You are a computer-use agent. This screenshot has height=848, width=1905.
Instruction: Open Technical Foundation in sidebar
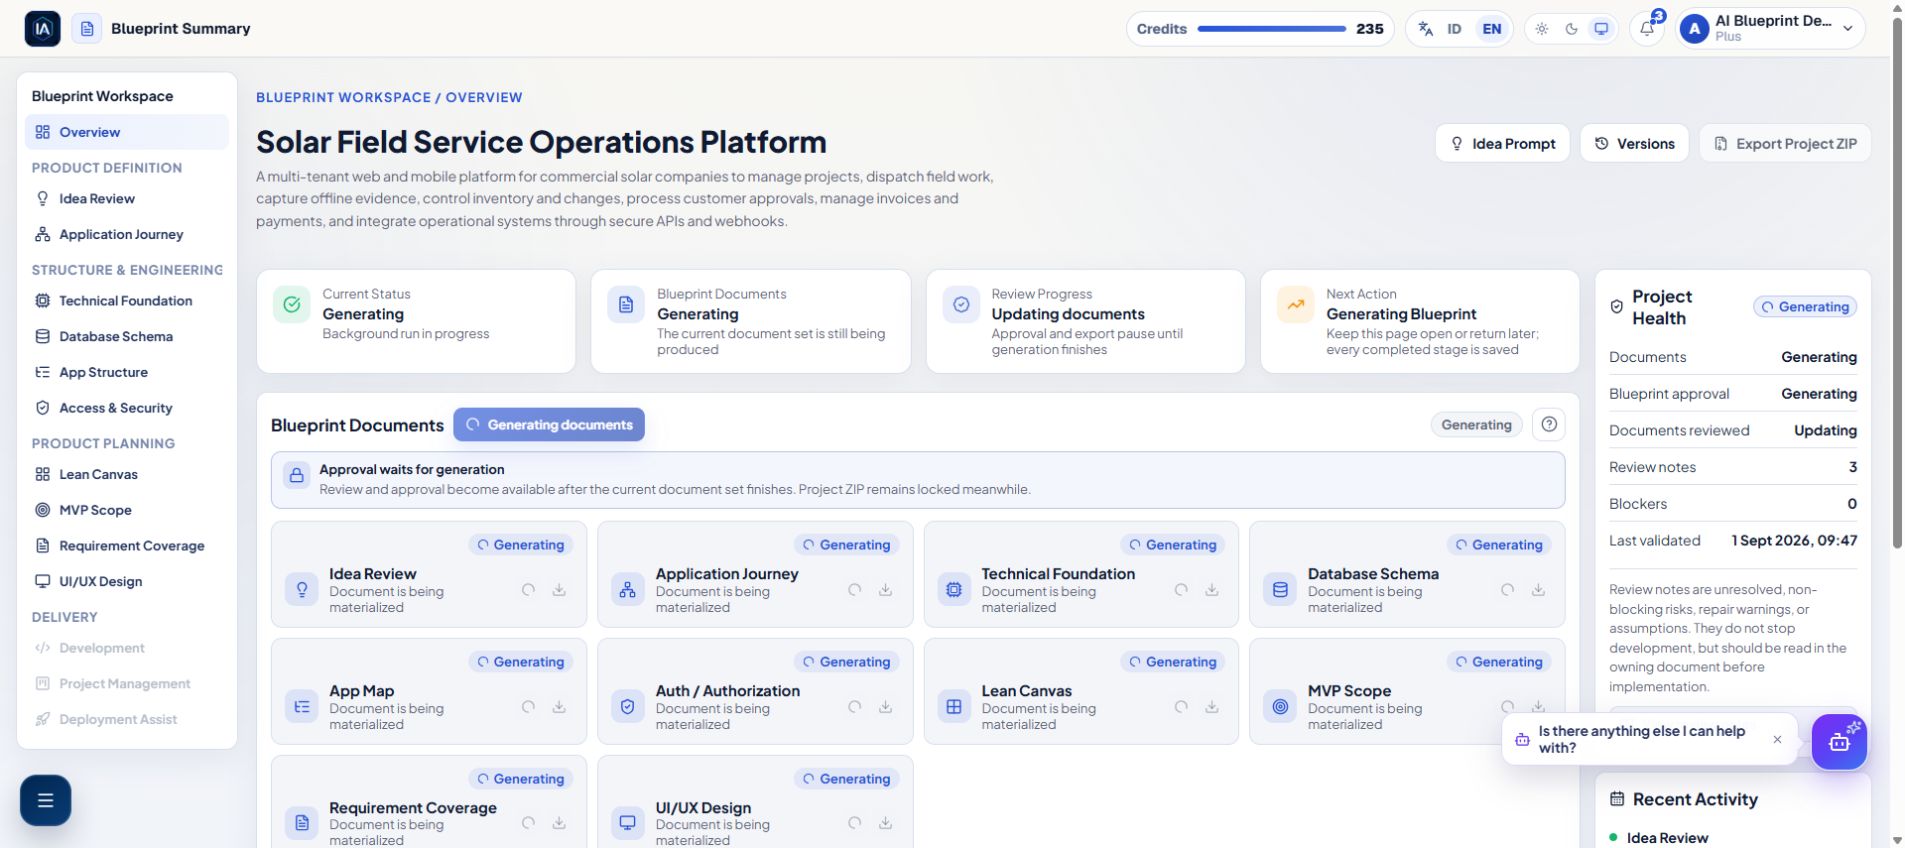point(127,301)
